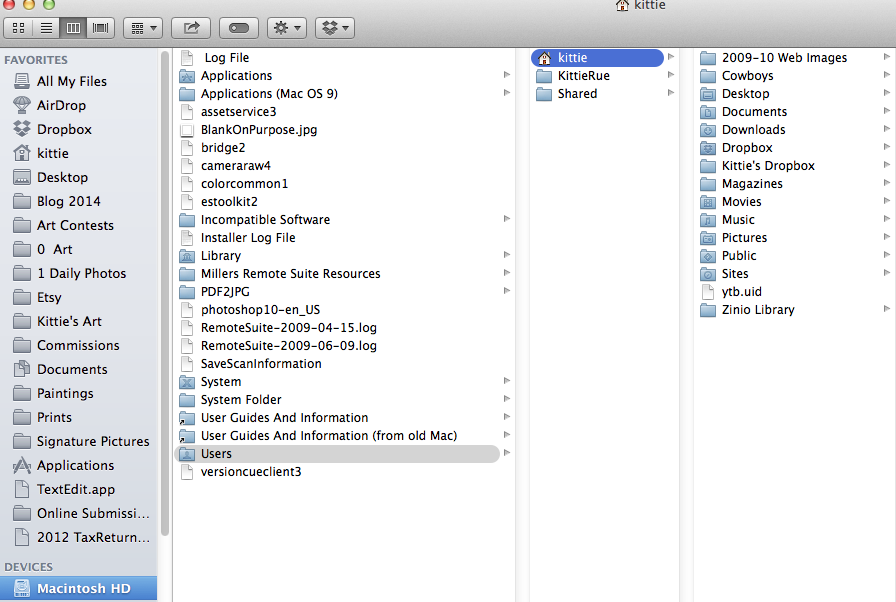Open Commissions sidebar folder

[x=79, y=345]
